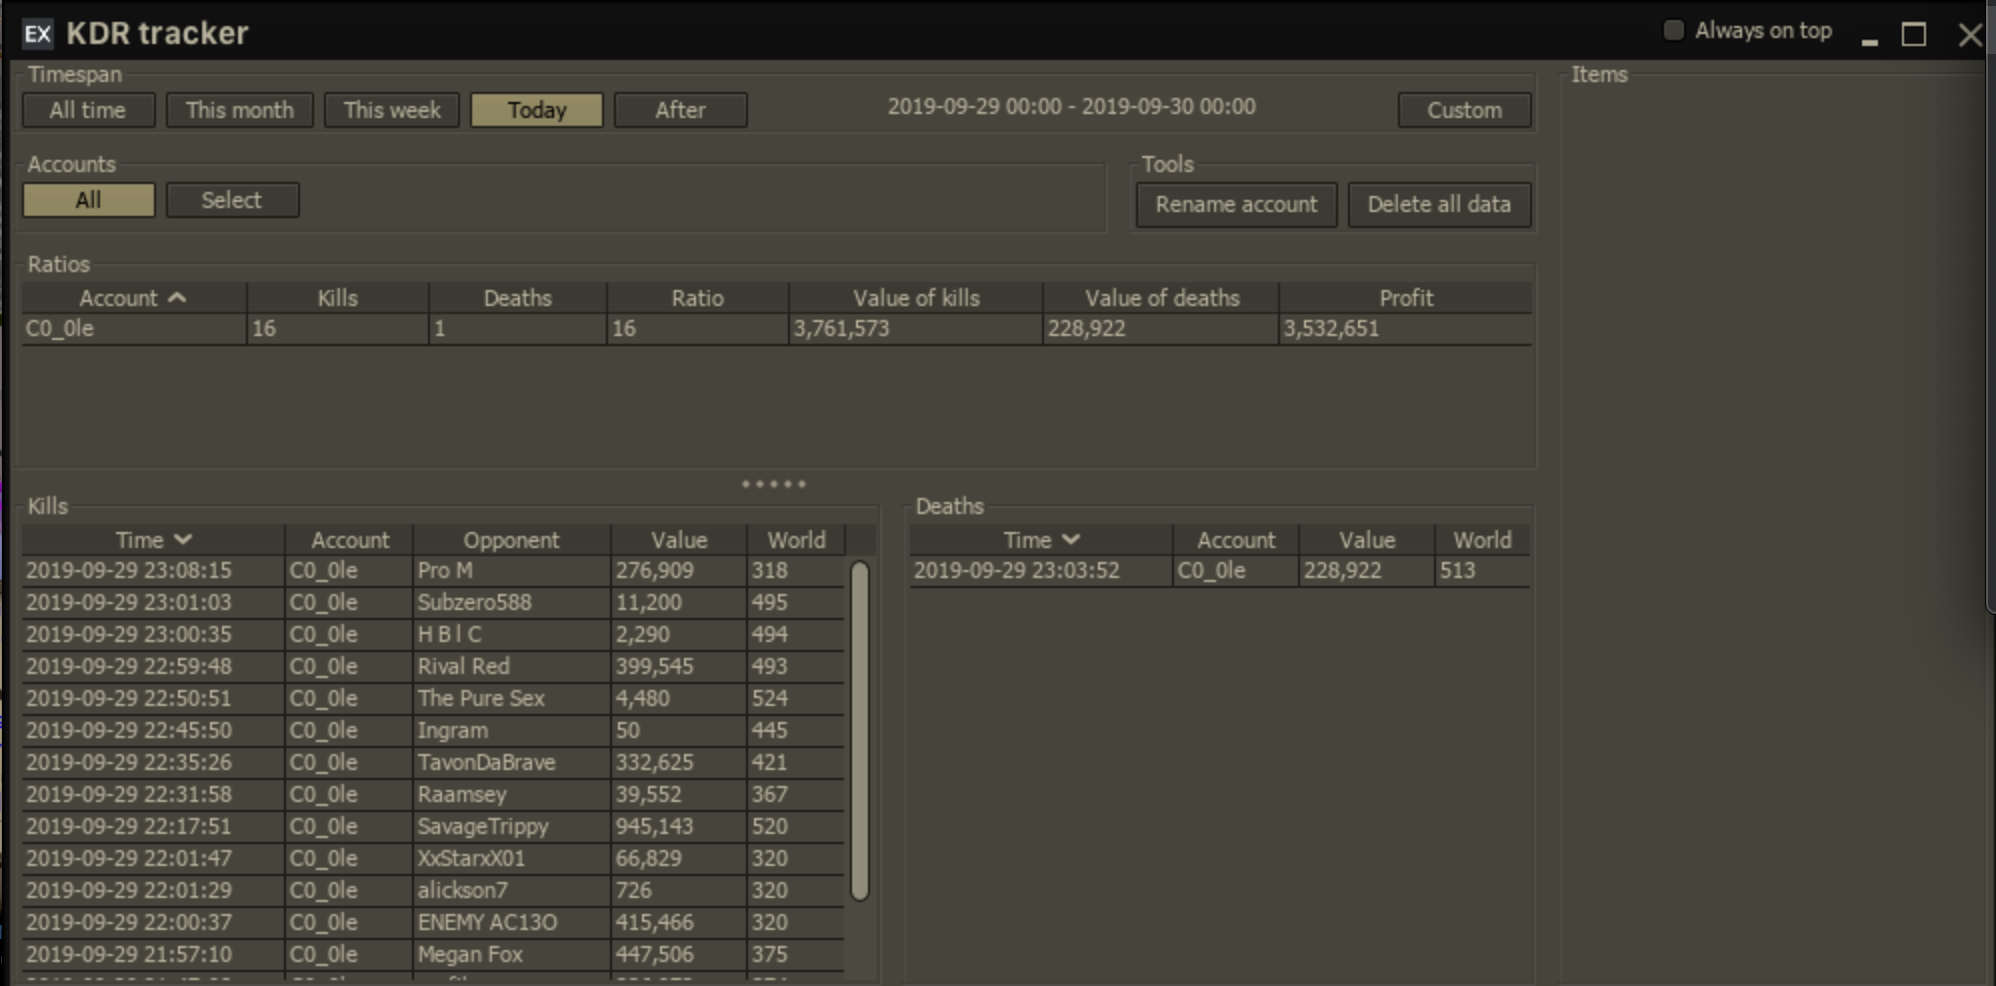Click the EX logo icon in title bar

[37, 34]
